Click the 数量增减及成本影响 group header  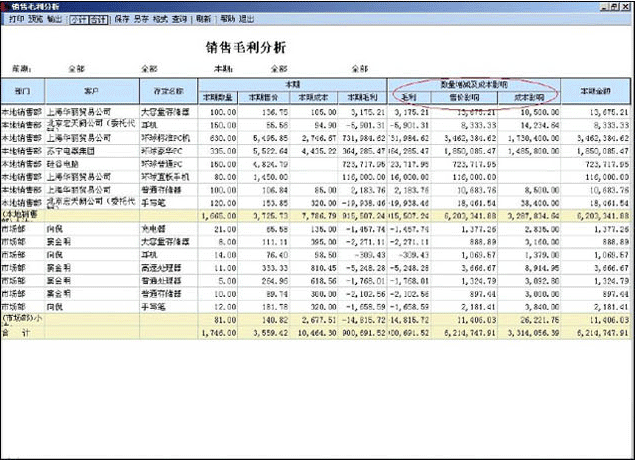(x=474, y=85)
